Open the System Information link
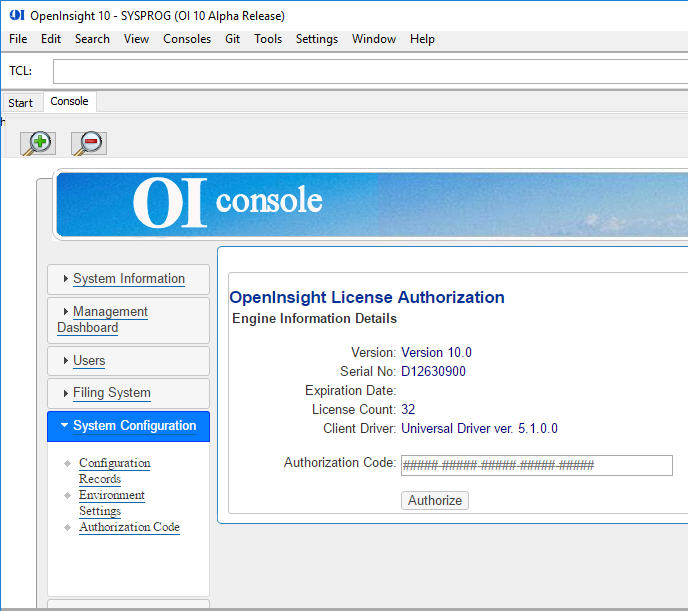 tap(129, 279)
